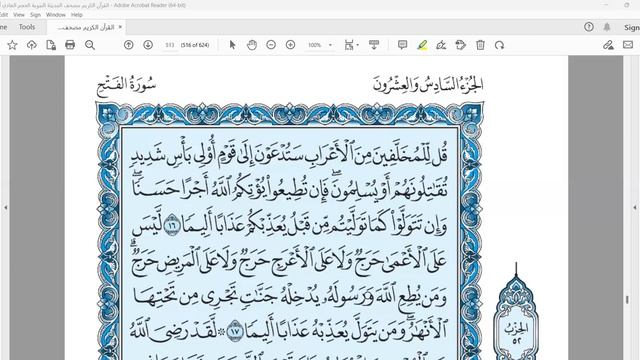Open the zoom percentage dropdown arrow
640x360 pixels.
330,45
